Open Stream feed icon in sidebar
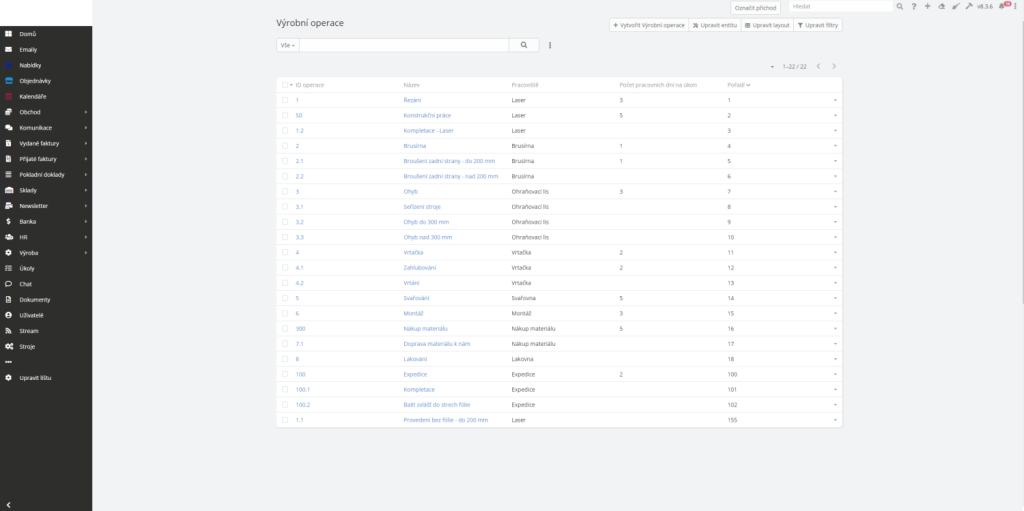 click(9, 330)
